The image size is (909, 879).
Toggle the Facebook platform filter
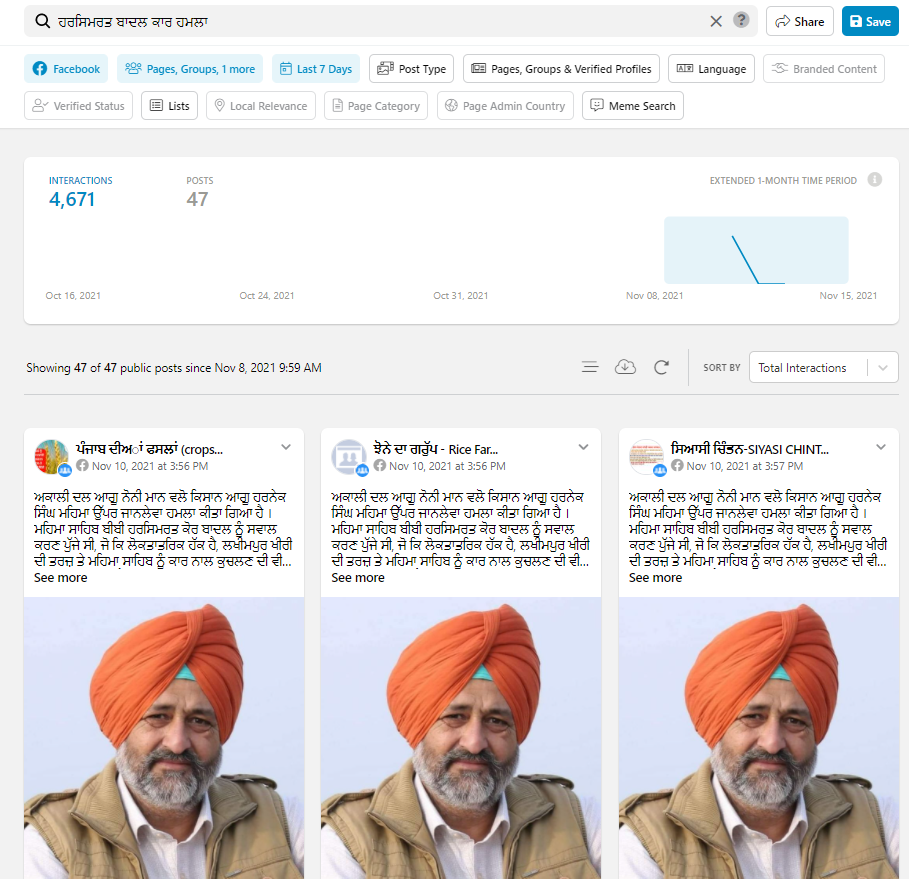(66, 69)
